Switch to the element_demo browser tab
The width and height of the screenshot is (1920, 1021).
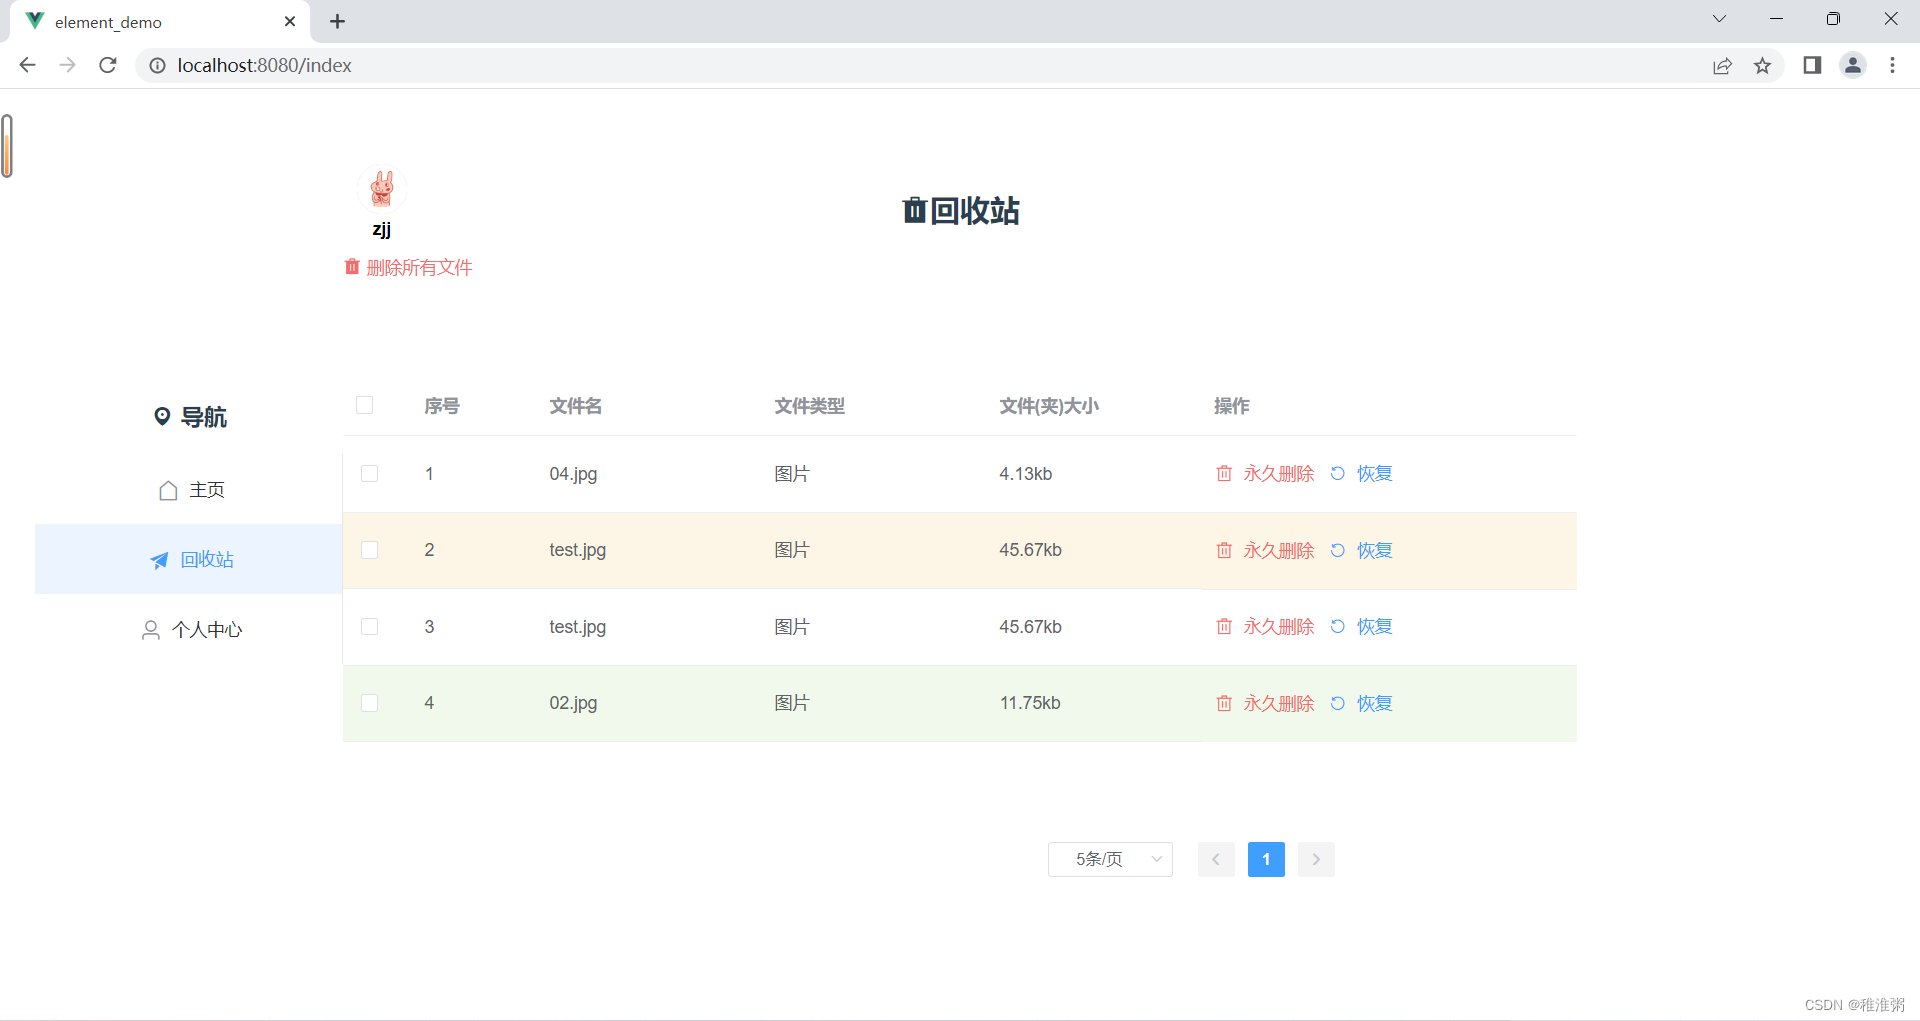point(110,21)
